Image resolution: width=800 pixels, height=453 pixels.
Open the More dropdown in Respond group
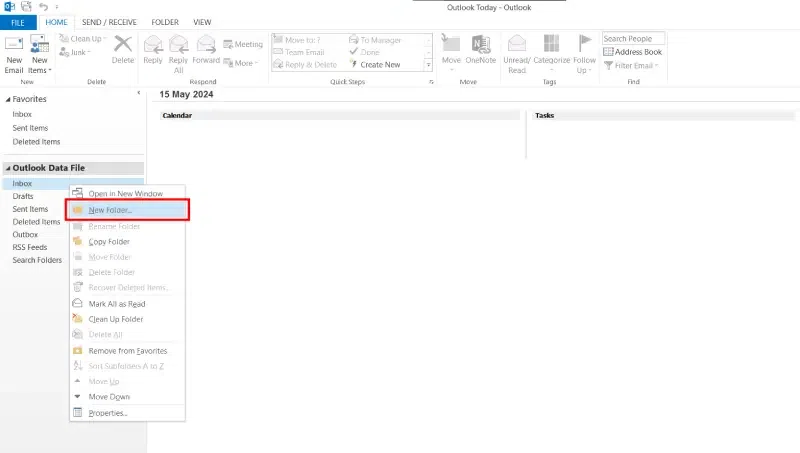240,63
